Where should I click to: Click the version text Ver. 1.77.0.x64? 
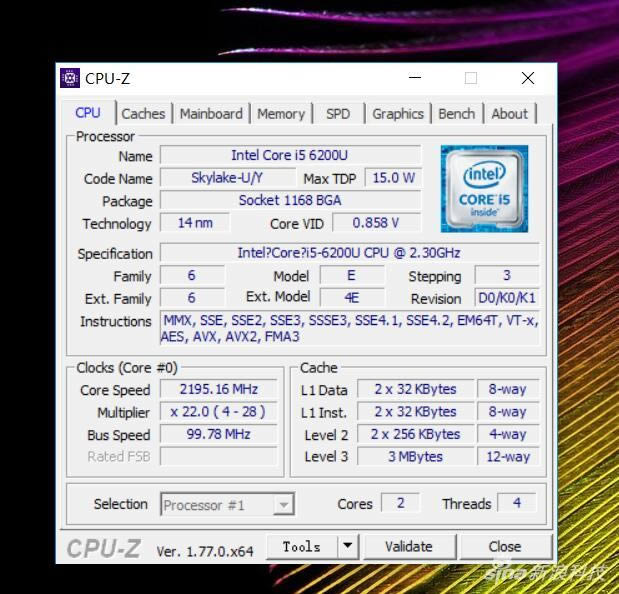pyautogui.click(x=205, y=551)
